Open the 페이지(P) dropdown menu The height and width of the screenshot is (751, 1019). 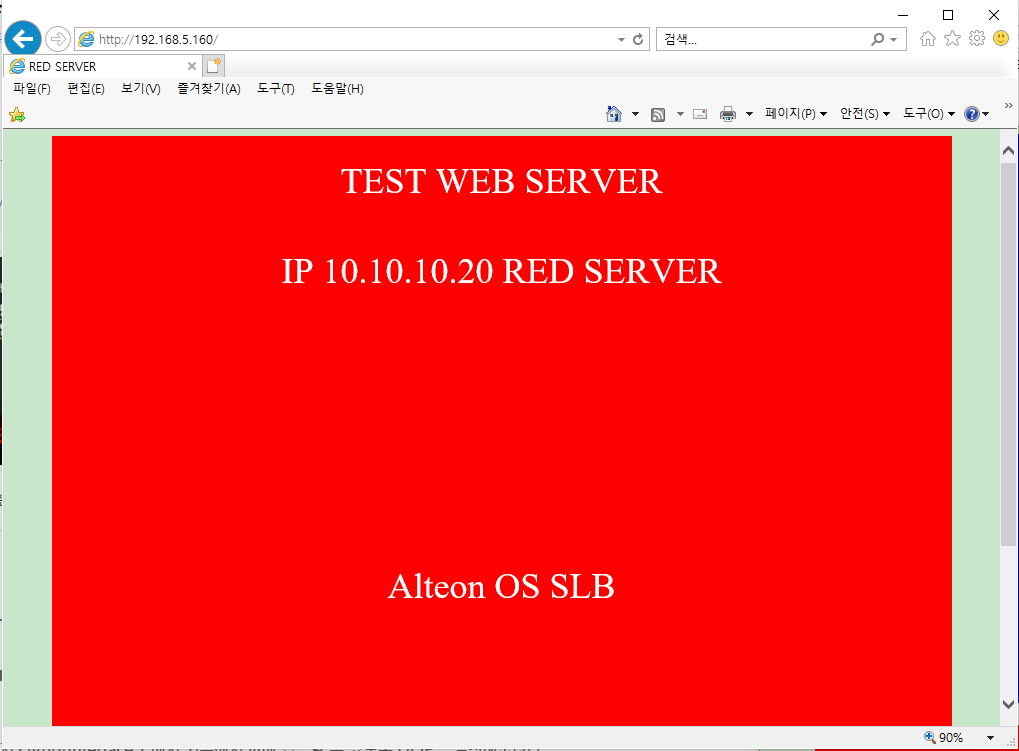[x=795, y=114]
